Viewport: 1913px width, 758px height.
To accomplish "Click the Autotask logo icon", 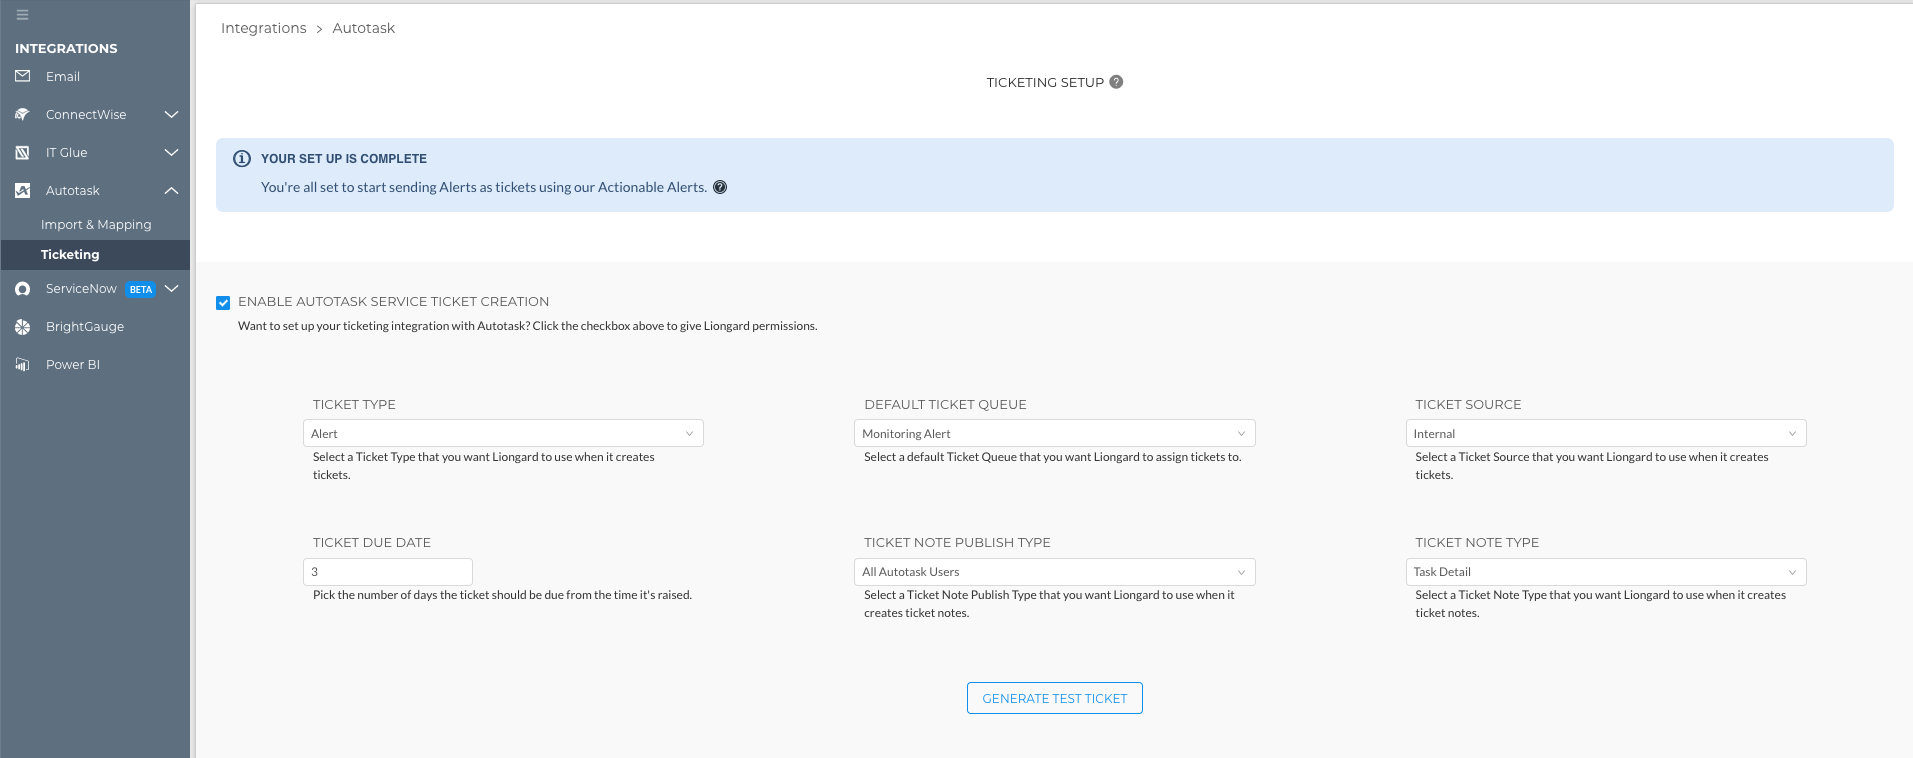I will pyautogui.click(x=23, y=190).
